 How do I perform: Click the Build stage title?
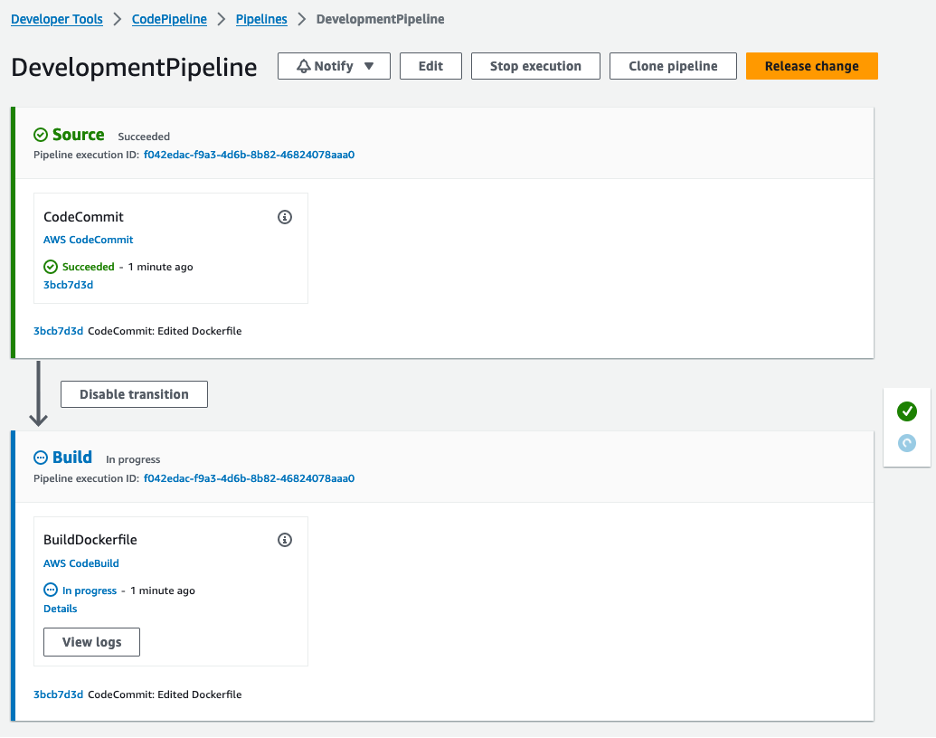pos(72,457)
